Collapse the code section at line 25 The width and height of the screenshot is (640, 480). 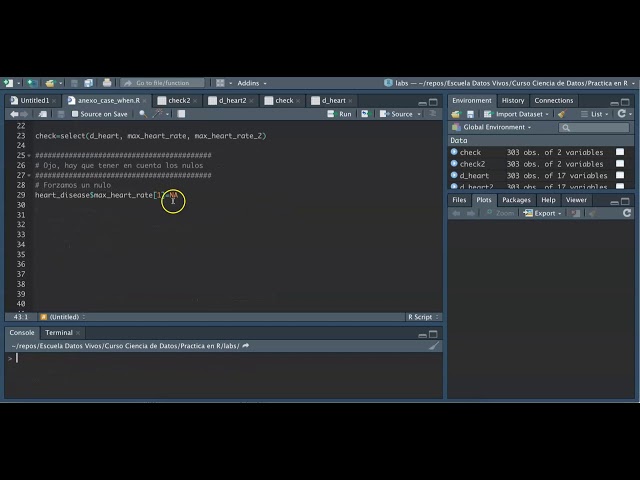click(29, 156)
